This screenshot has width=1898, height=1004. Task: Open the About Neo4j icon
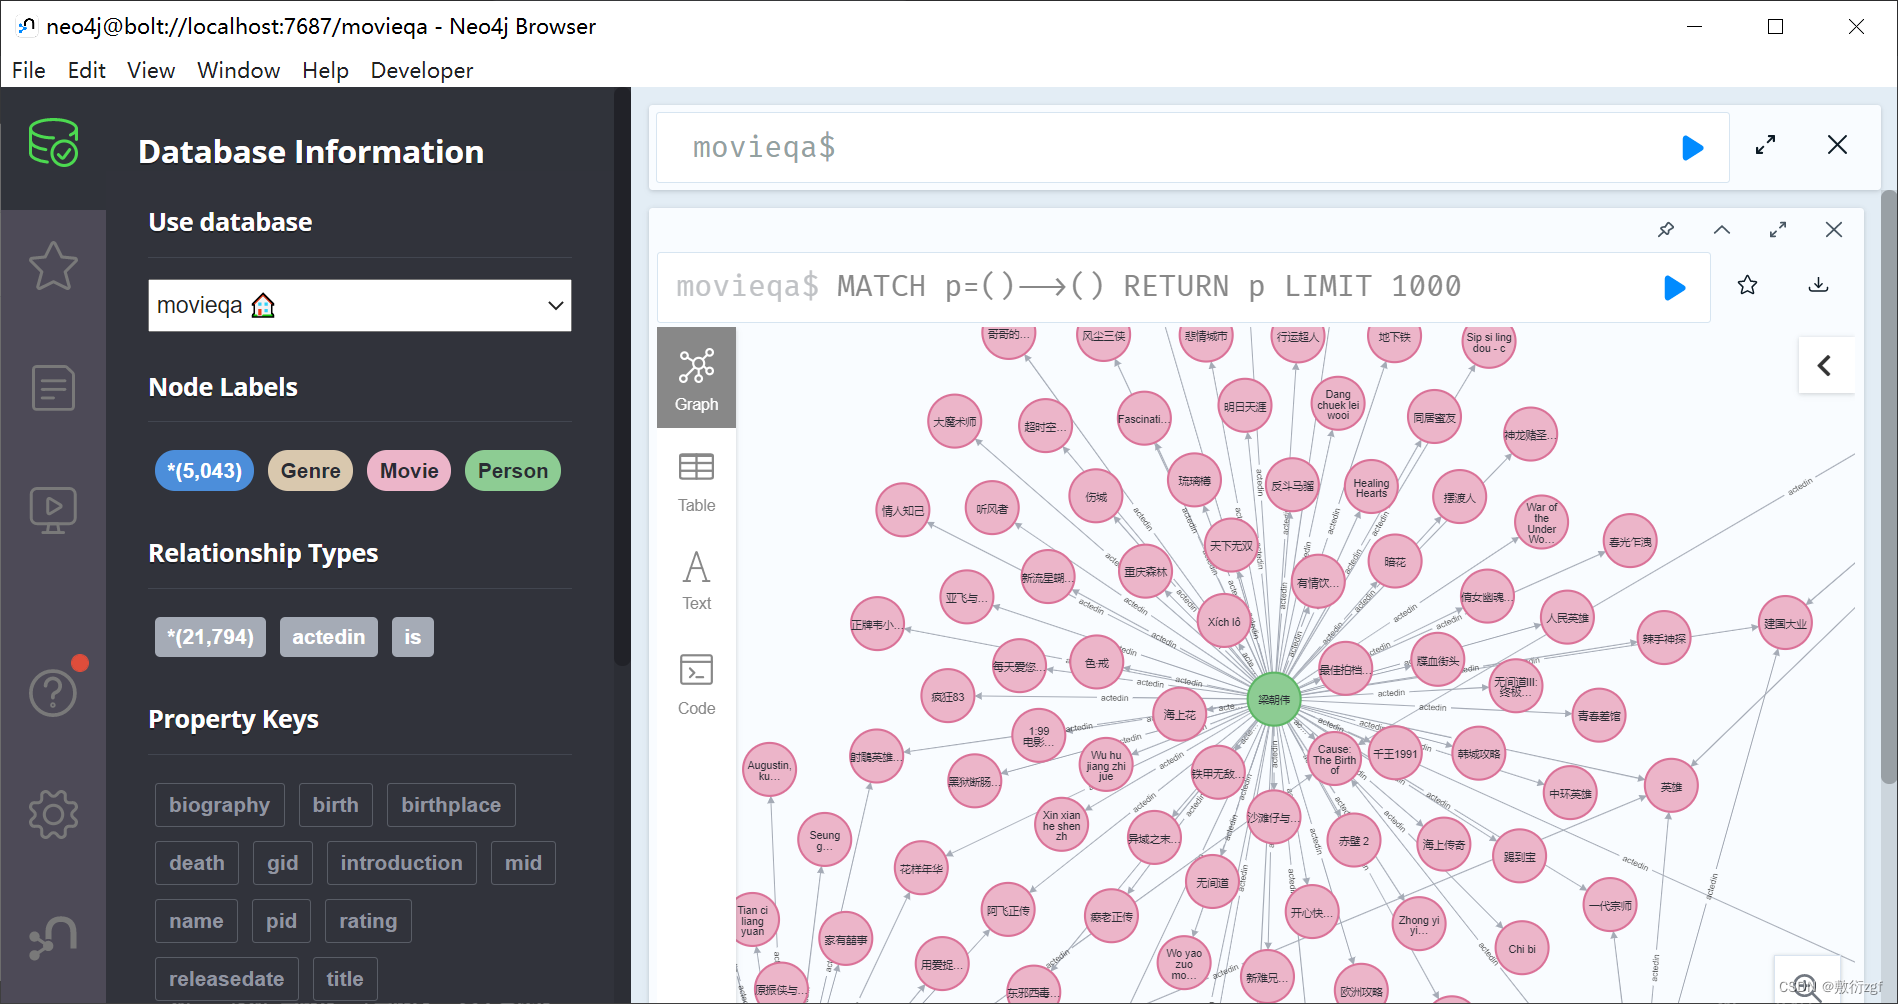pos(53,937)
